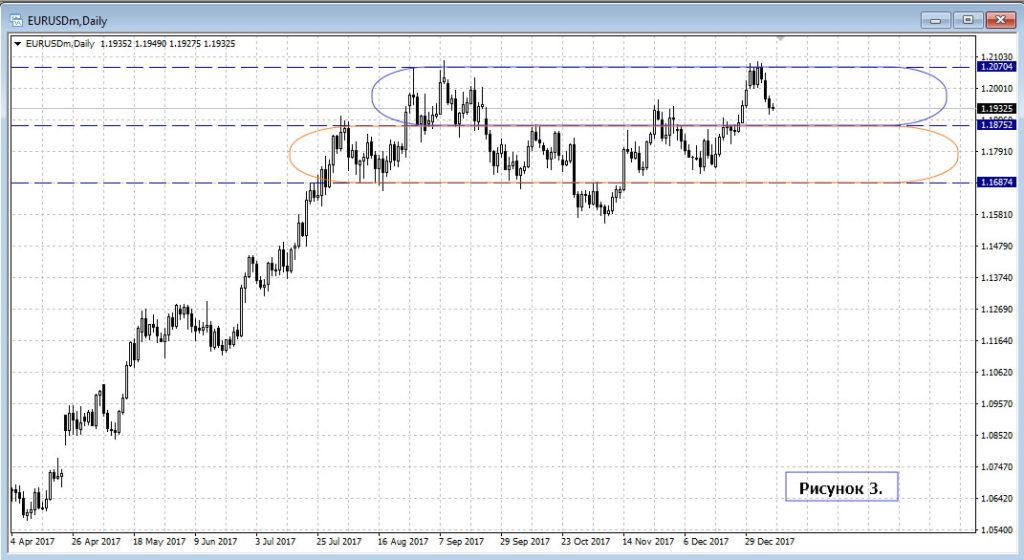Click the 1.20704 price level label
The image size is (1024, 560).
pos(998,67)
